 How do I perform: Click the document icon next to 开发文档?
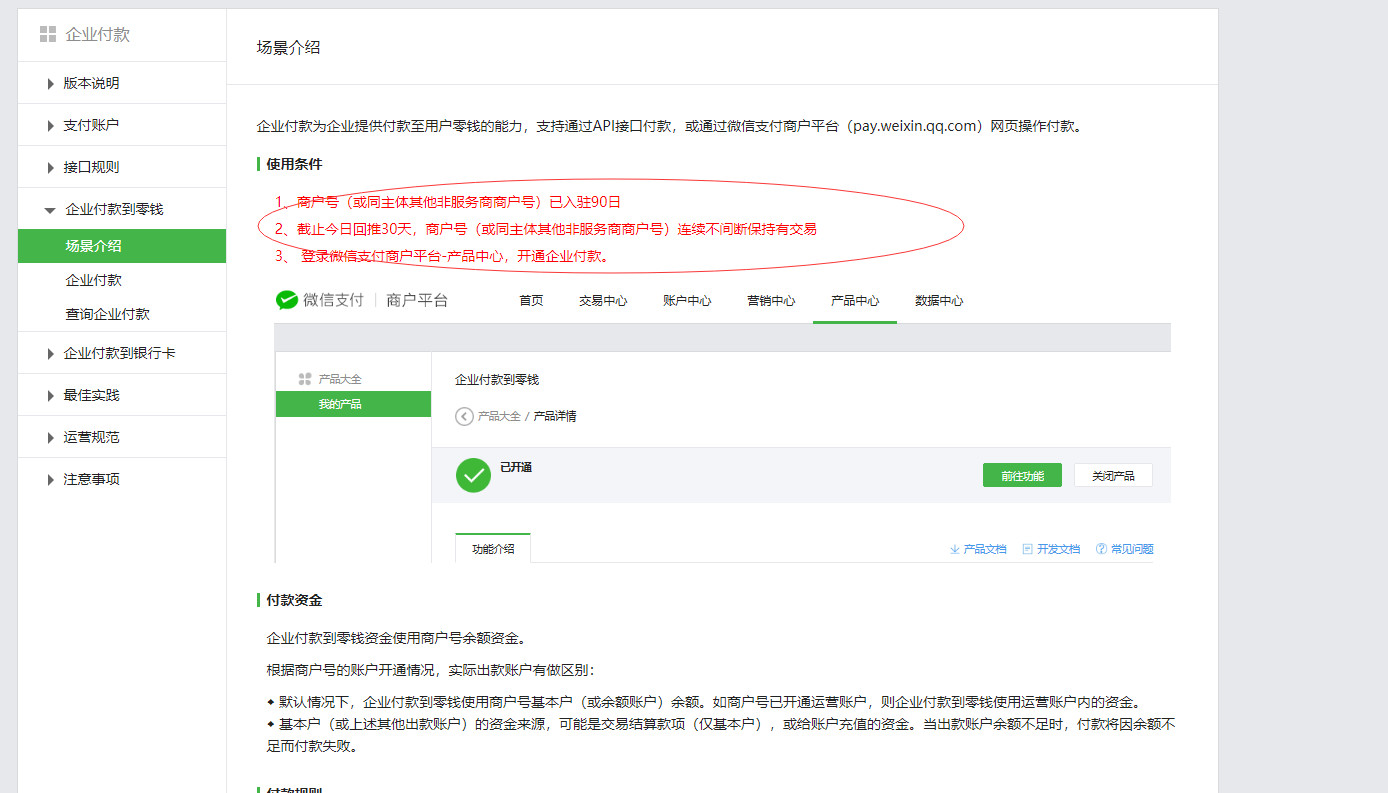(x=1028, y=549)
